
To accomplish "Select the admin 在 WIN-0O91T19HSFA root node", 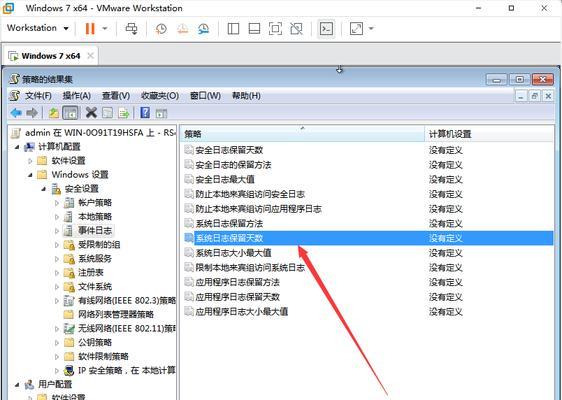I will [x=94, y=133].
